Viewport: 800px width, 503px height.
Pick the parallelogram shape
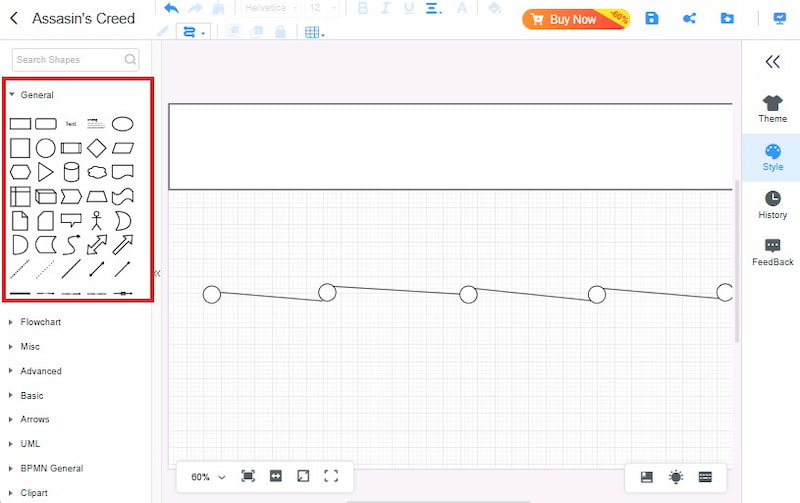122,148
